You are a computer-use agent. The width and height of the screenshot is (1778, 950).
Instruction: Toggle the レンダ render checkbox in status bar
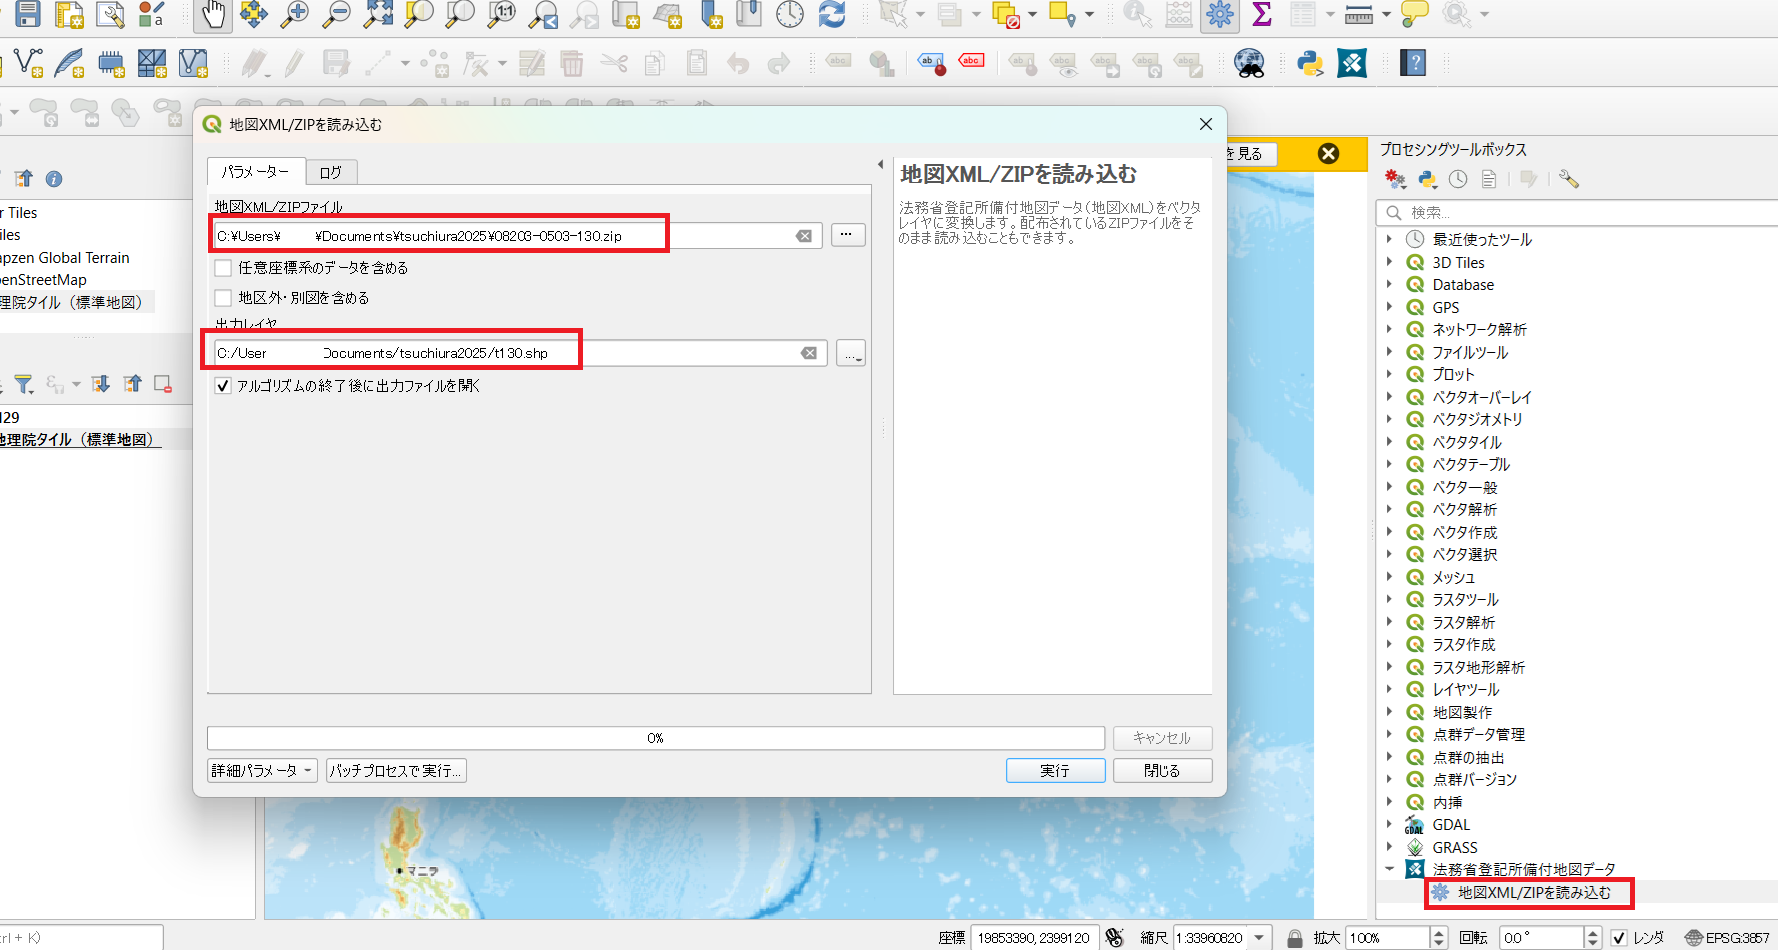coord(1619,938)
